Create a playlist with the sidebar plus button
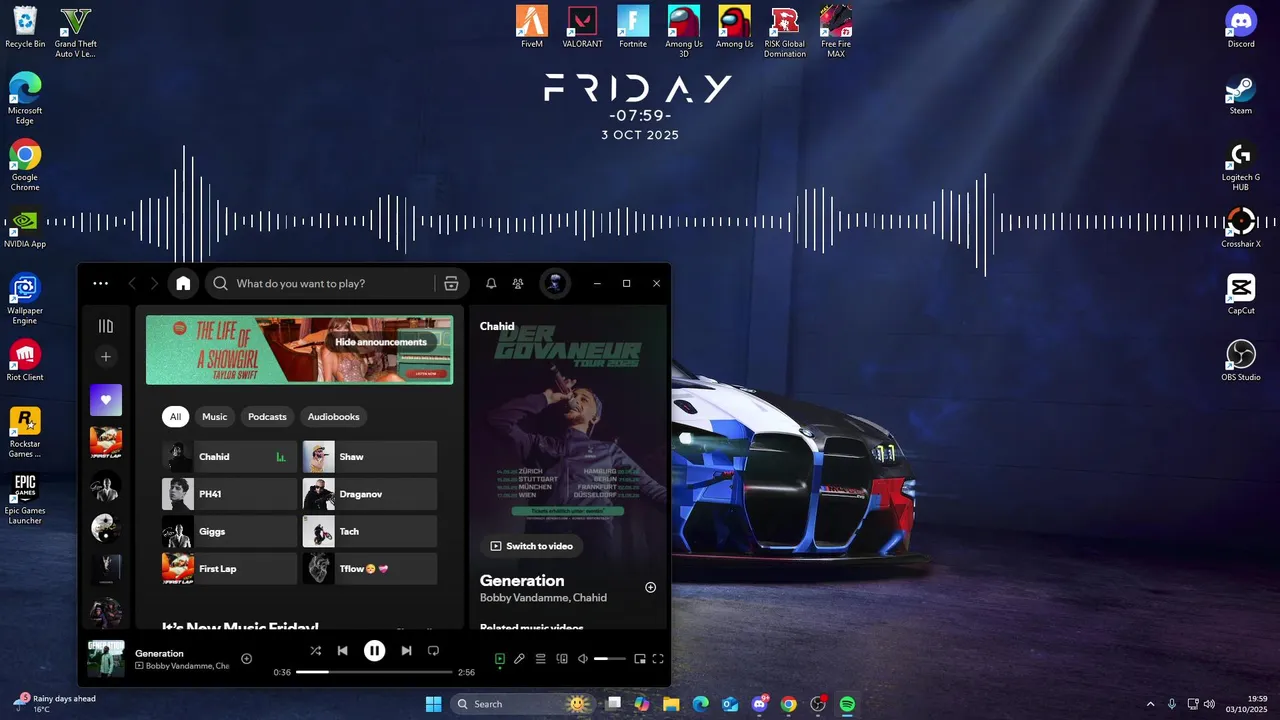Image resolution: width=1280 pixels, height=720 pixels. [x=106, y=356]
